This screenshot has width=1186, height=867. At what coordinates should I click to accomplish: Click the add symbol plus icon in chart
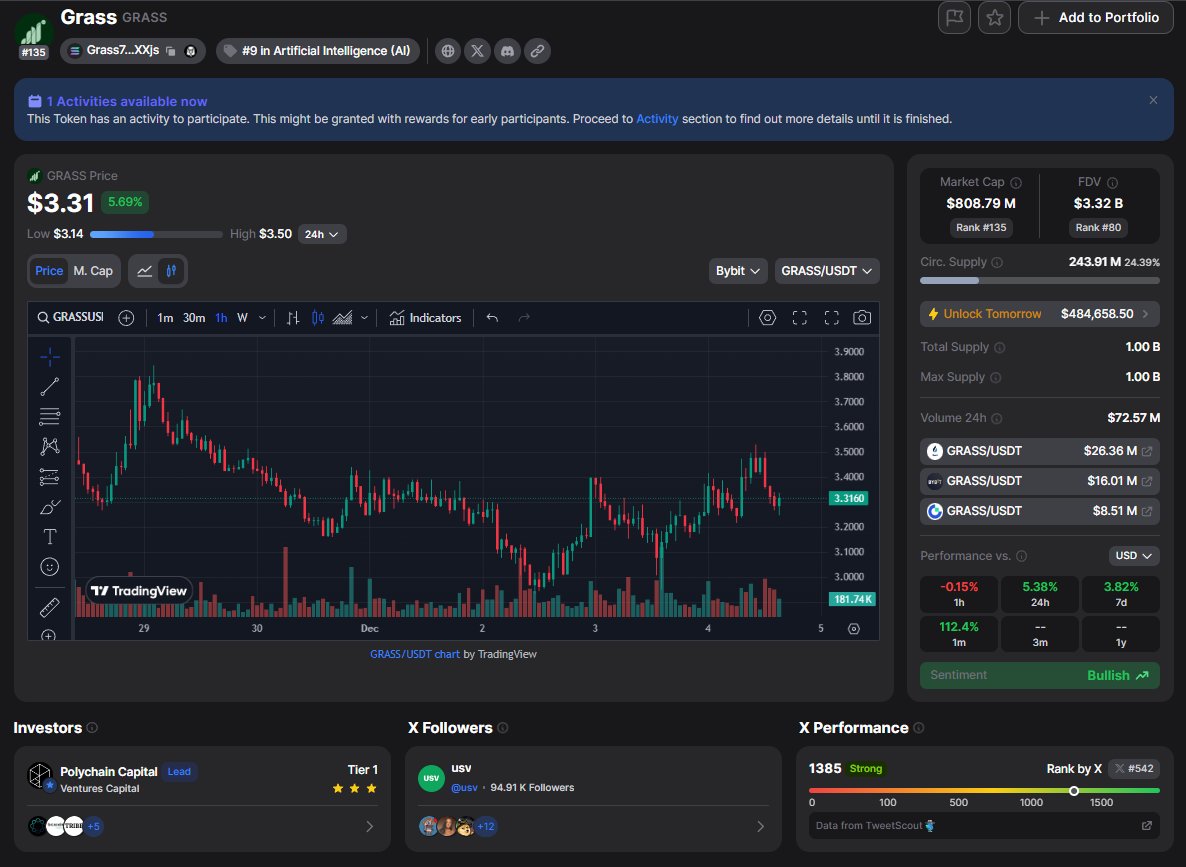pyautogui.click(x=126, y=318)
